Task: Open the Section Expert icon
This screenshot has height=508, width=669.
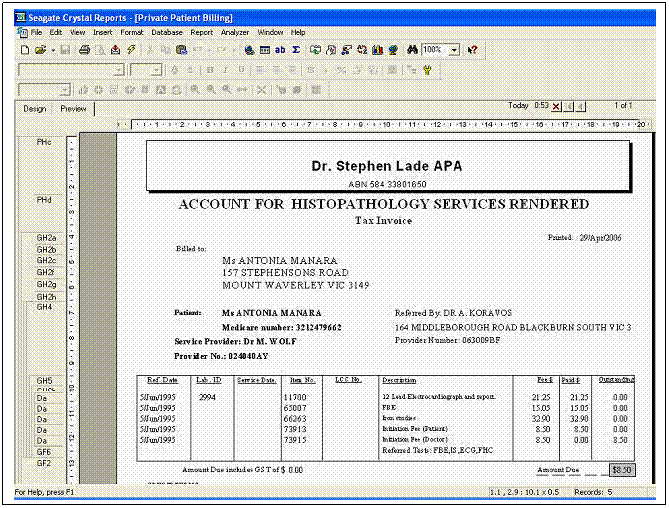Action: point(331,50)
